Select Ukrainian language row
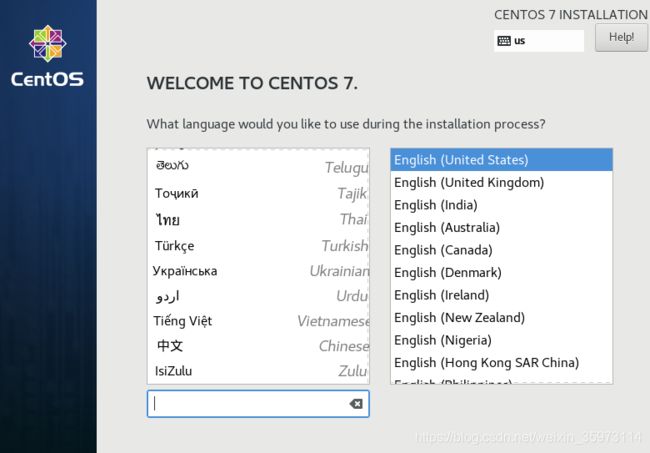Viewport: 650px width, 453px height. pos(258,271)
